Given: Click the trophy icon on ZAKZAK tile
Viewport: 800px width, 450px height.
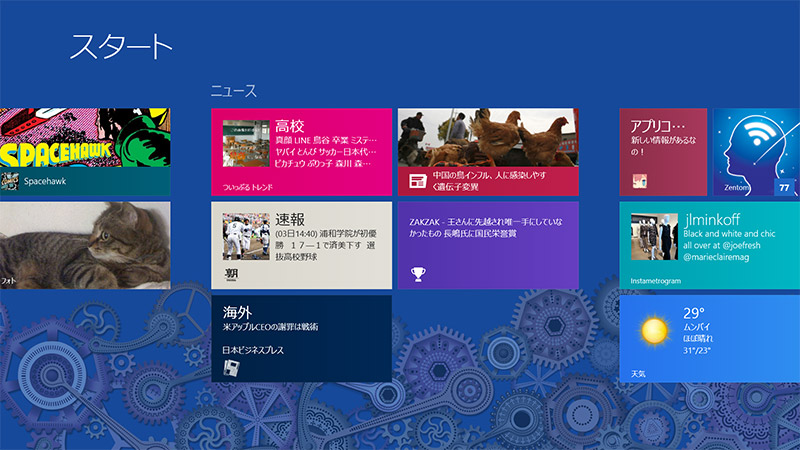Looking at the screenshot, I should (x=419, y=274).
